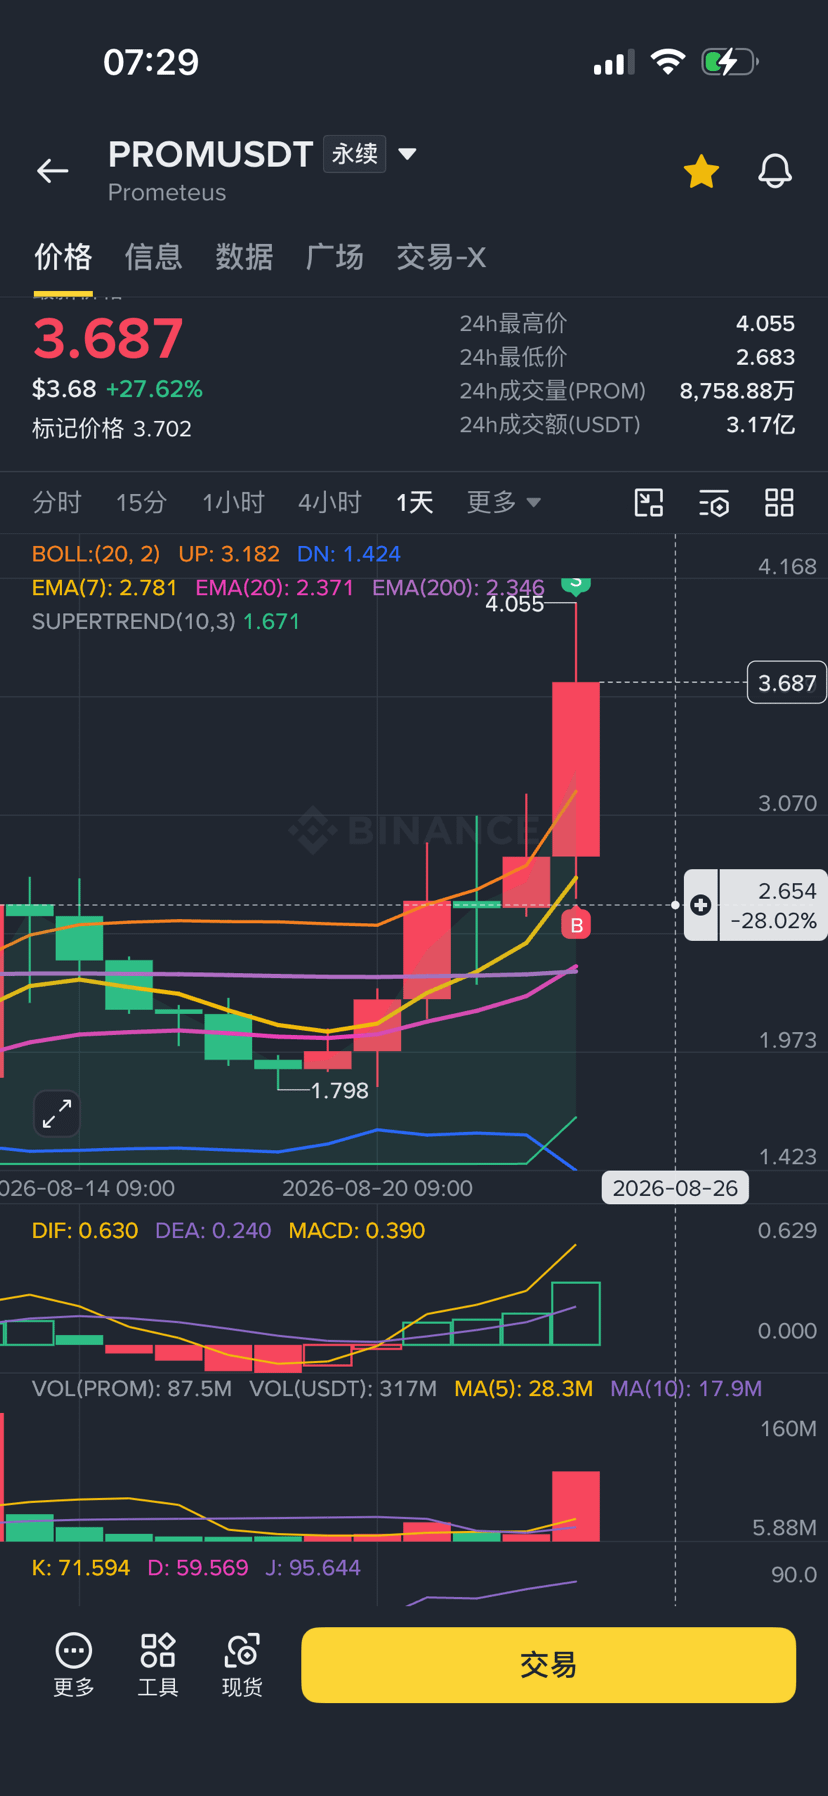Tap the EMA(7): 2.781 label
Image resolution: width=828 pixels, height=1796 pixels.
[x=104, y=587]
